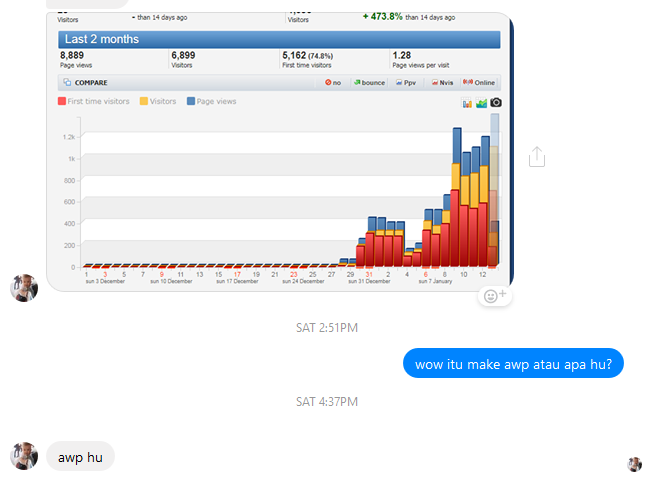Screen dimensions: 649x487
Task: Select the area chart type icon
Action: pos(481,102)
